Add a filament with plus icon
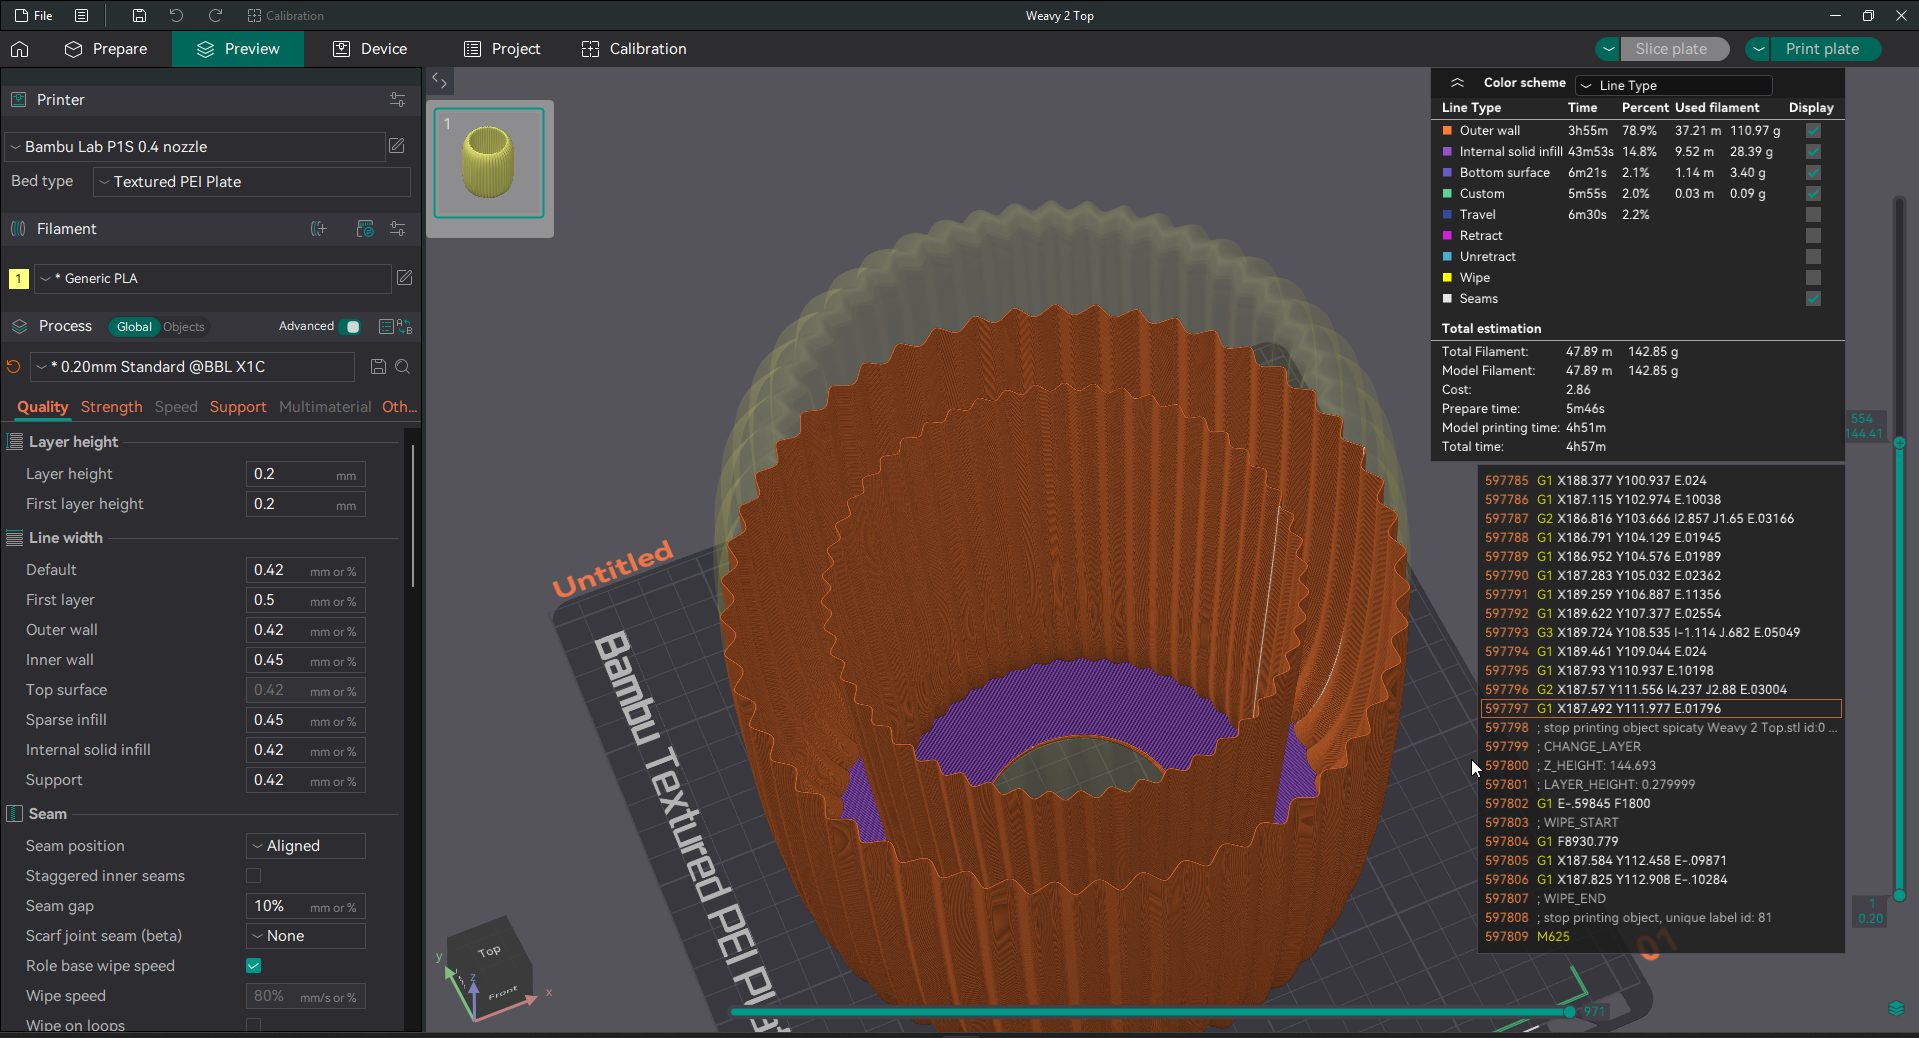Viewport: 1919px width, 1038px height. (319, 229)
